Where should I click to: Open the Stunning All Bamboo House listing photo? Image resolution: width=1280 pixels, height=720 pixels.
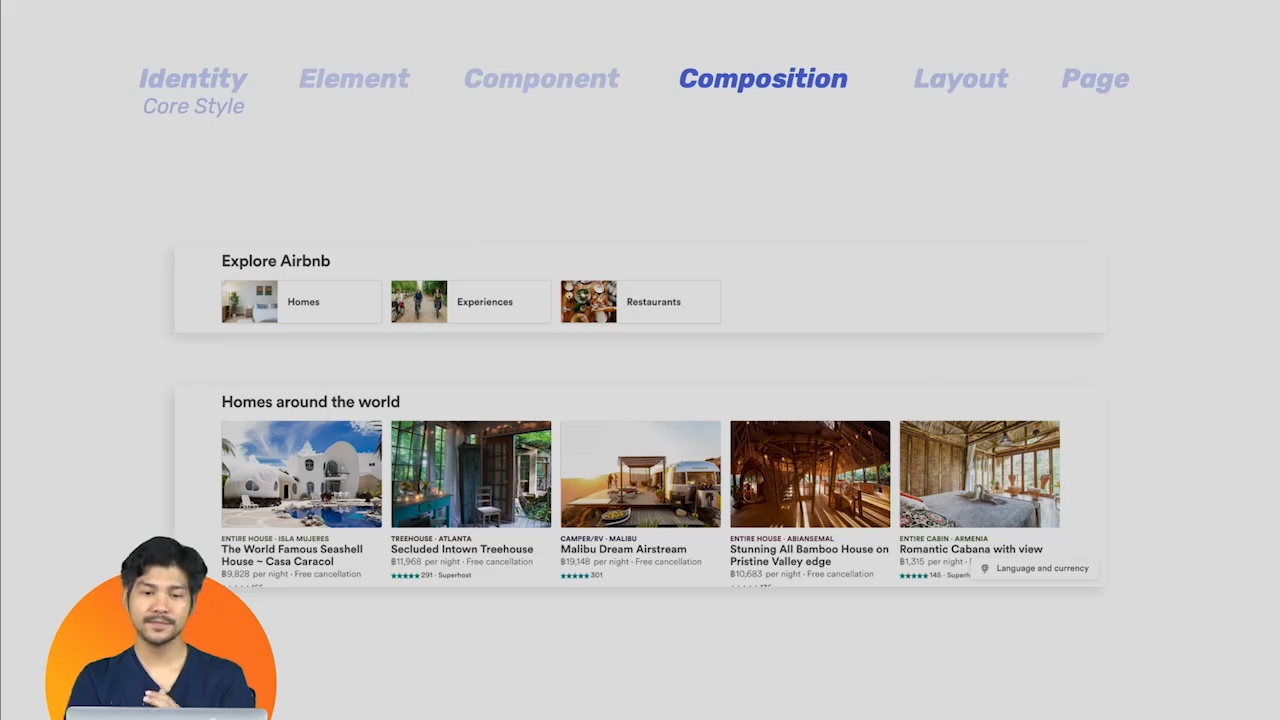click(x=810, y=473)
